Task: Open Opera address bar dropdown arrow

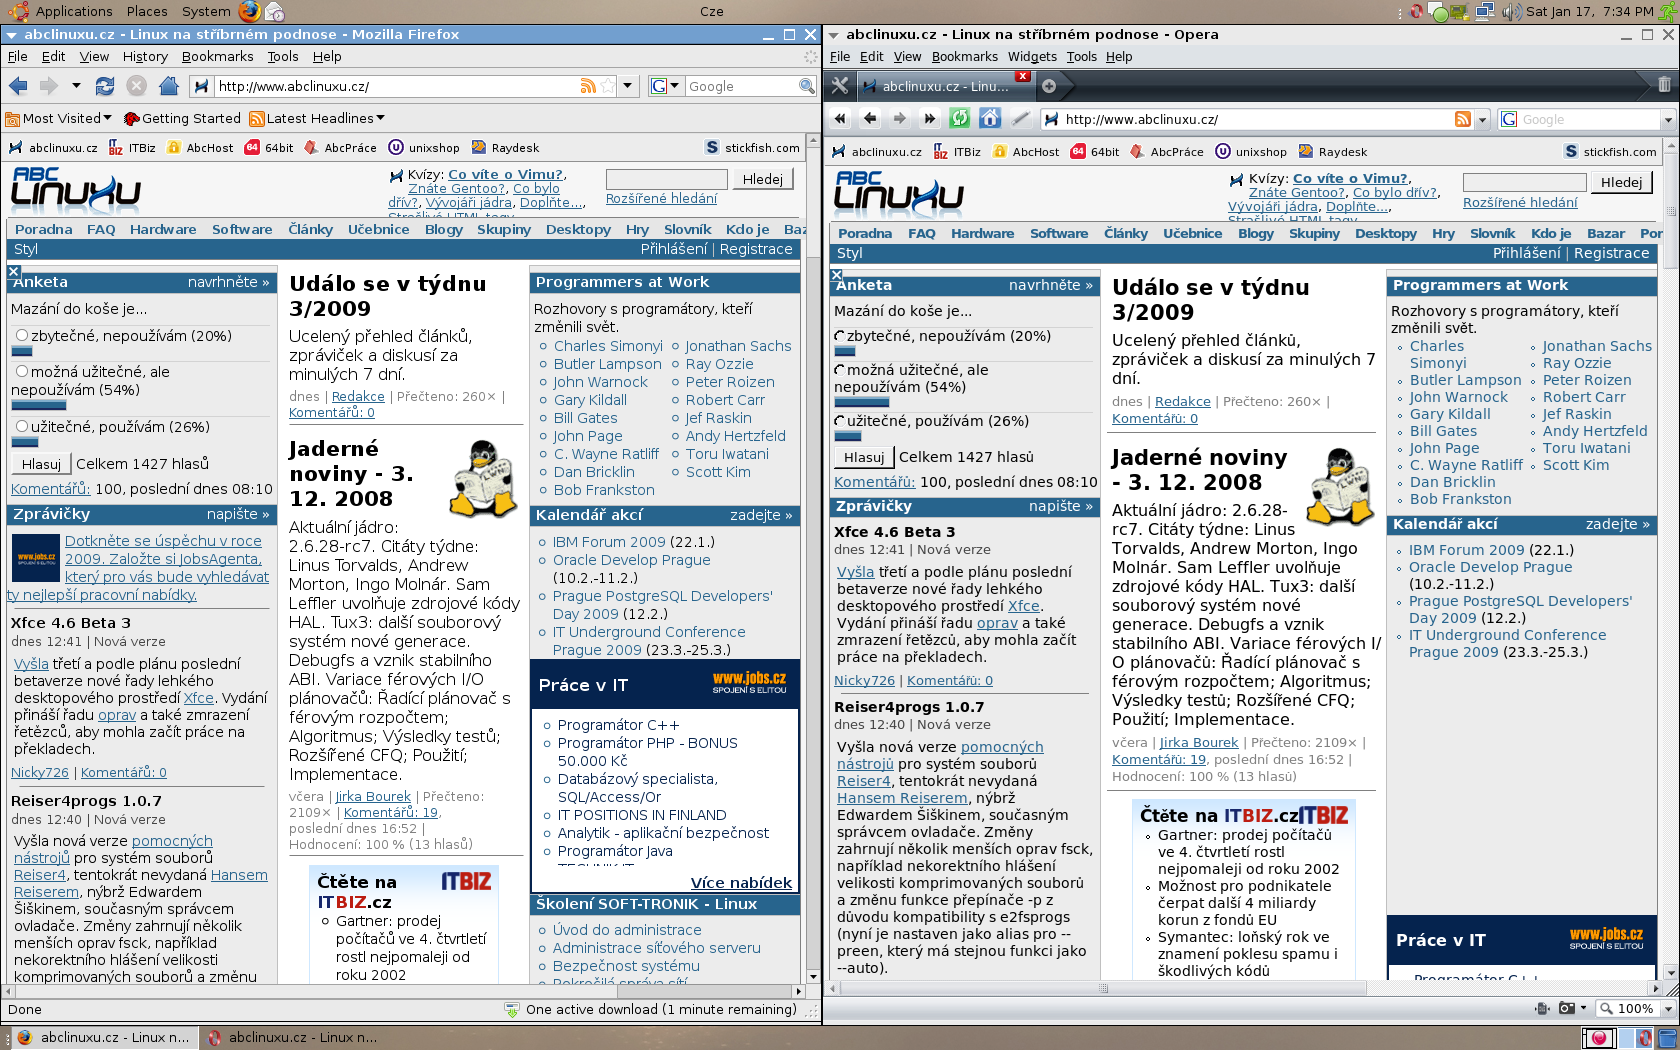Action: [x=1481, y=119]
